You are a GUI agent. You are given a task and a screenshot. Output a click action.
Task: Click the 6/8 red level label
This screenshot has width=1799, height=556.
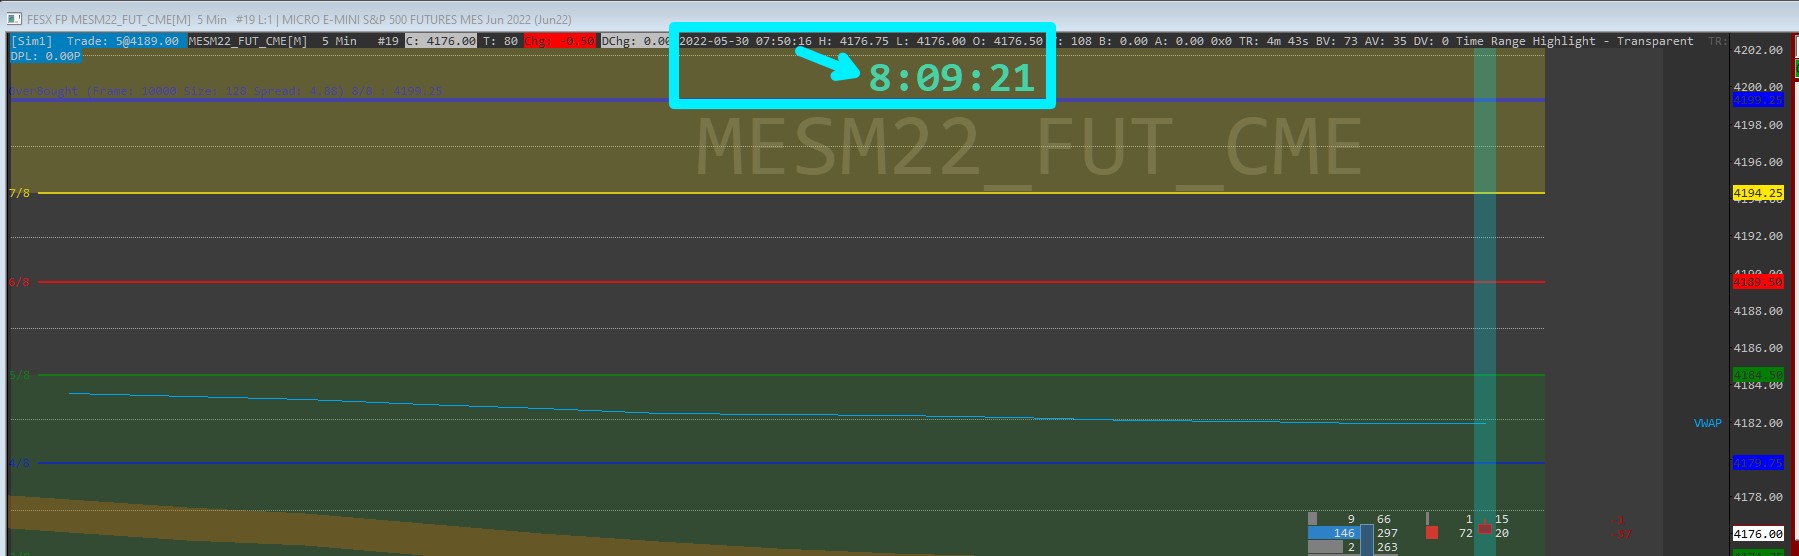point(19,282)
